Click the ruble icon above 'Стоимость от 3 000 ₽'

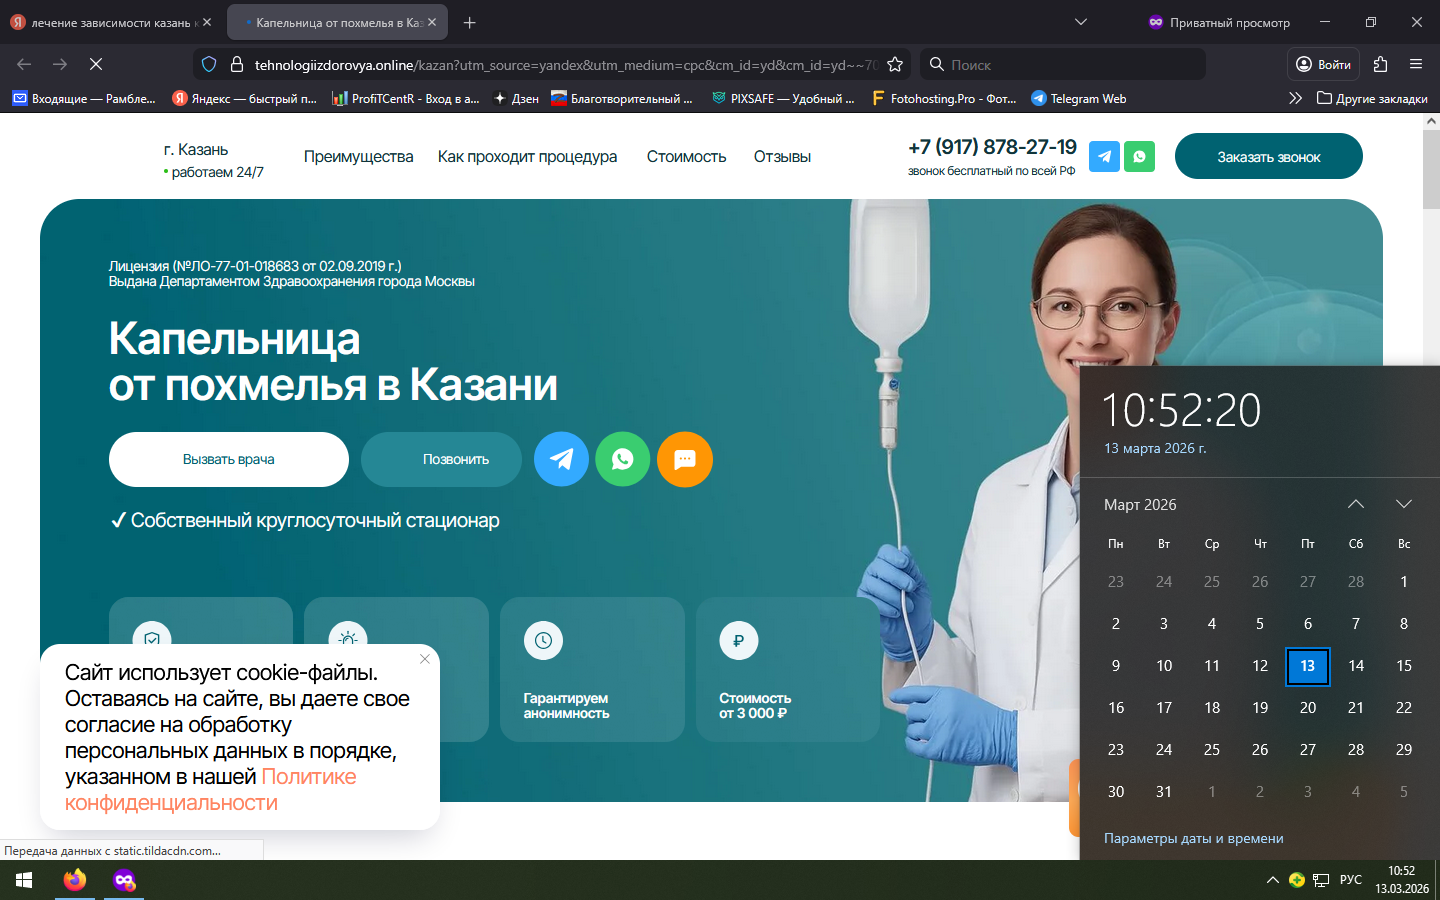point(739,640)
